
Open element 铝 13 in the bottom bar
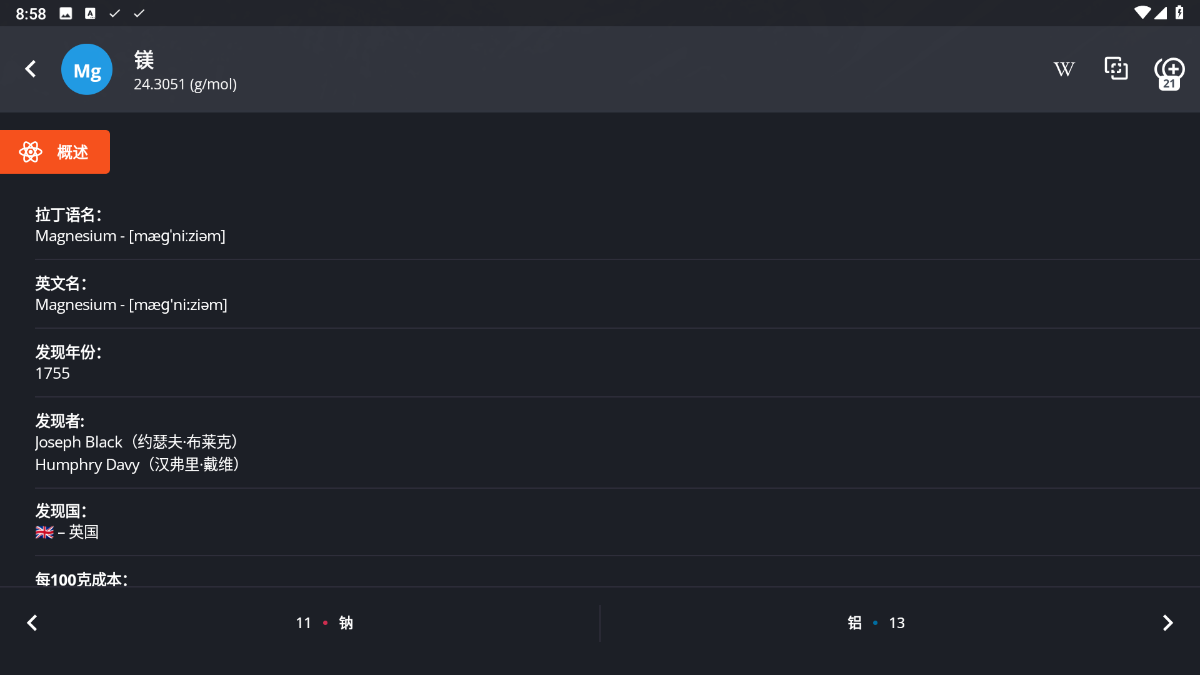click(x=876, y=623)
